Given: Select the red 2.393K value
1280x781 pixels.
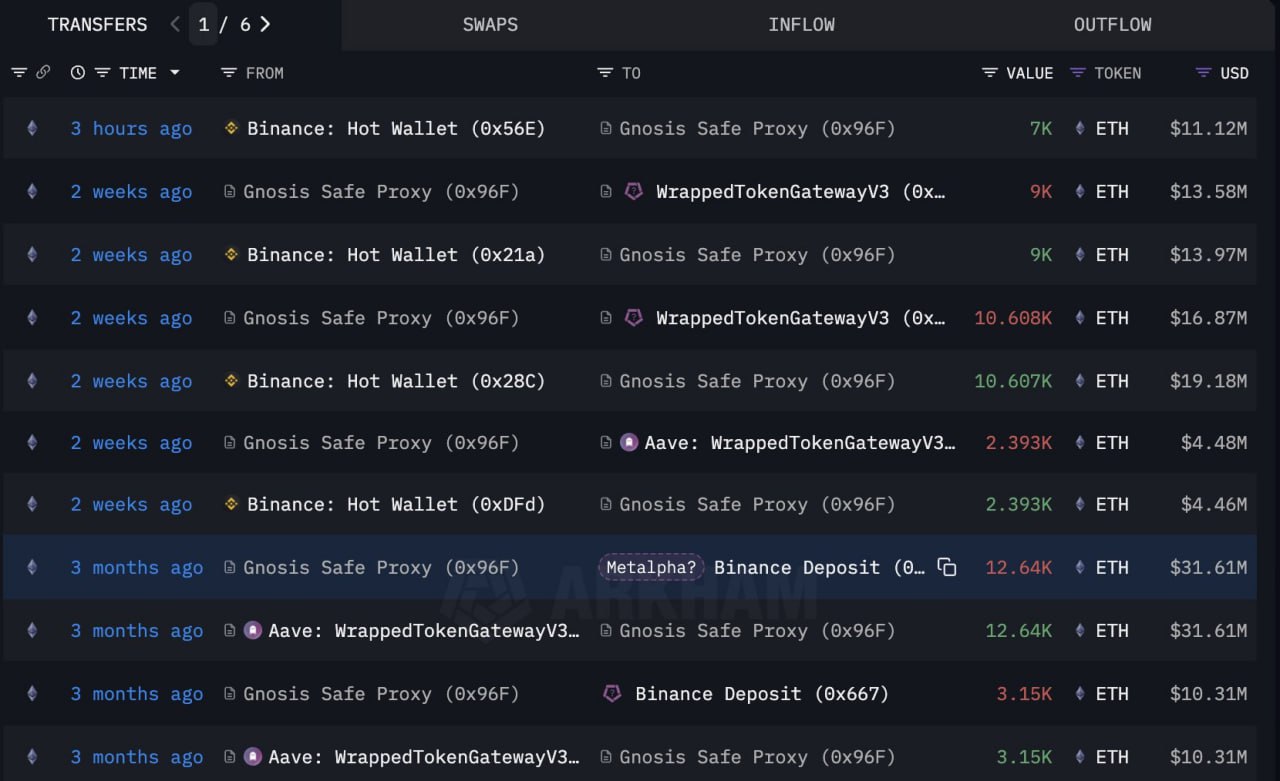Looking at the screenshot, I should 1019,442.
